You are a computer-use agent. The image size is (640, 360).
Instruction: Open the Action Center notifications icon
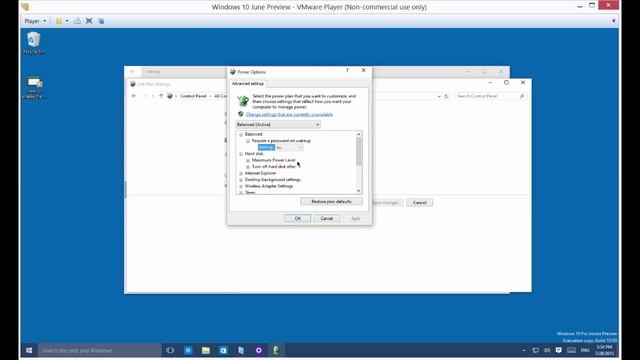coord(558,350)
